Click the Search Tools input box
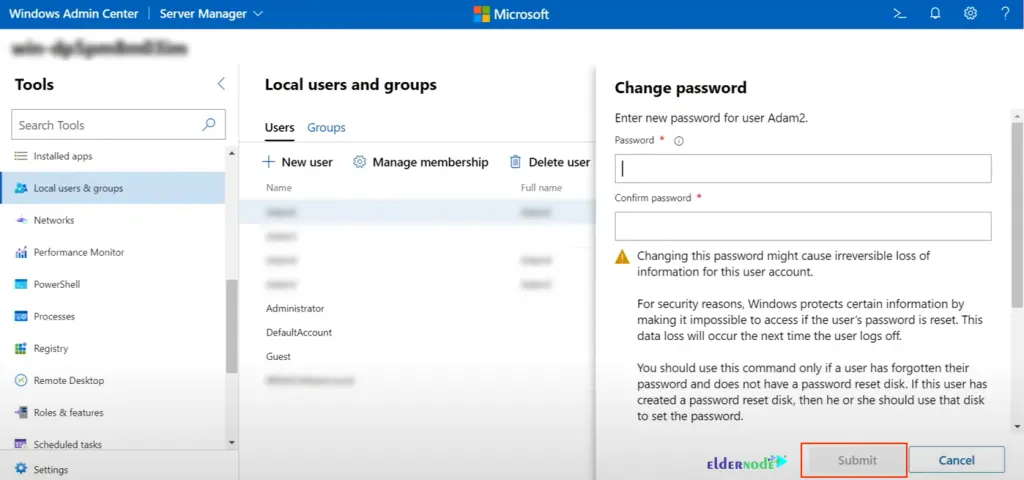This screenshot has height=480, width=1024. click(118, 125)
